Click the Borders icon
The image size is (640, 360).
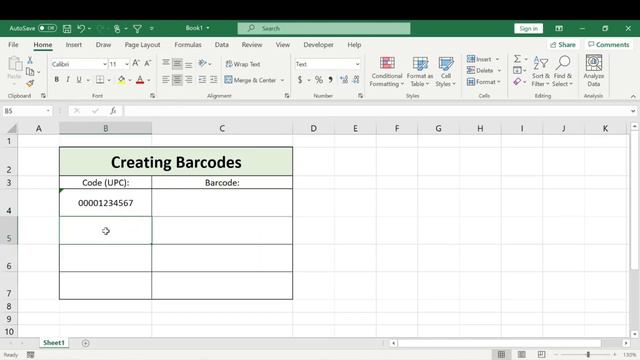100,80
